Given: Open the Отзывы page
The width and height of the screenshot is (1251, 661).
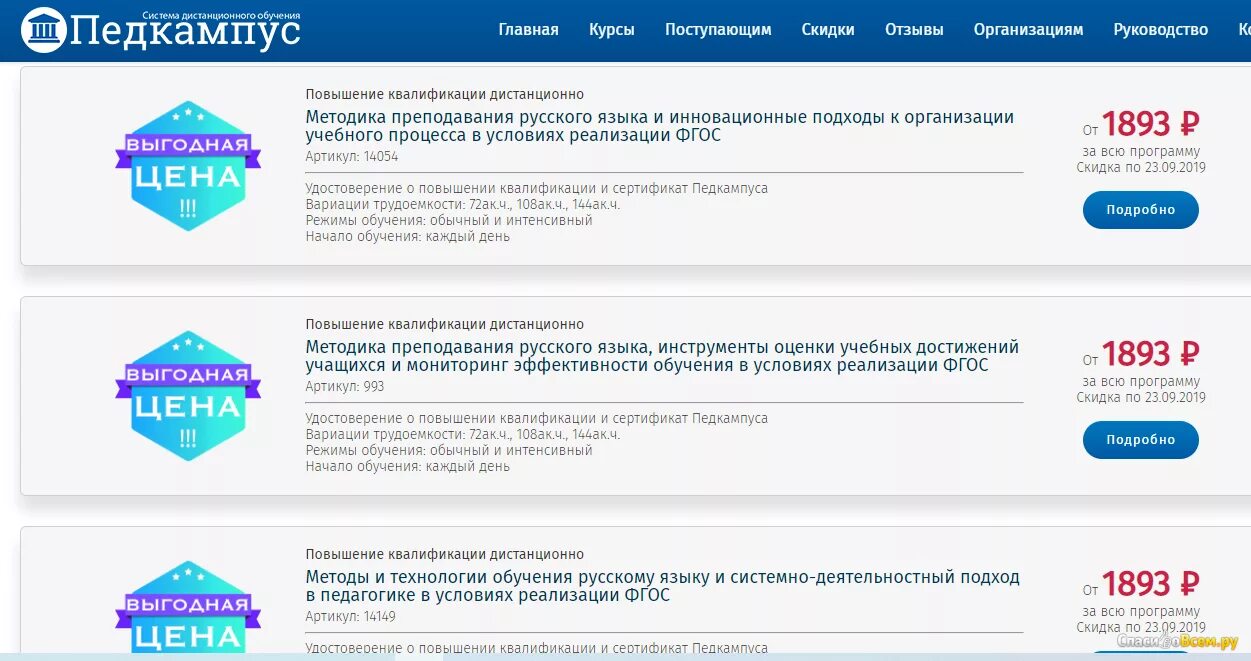Looking at the screenshot, I should (x=914, y=30).
